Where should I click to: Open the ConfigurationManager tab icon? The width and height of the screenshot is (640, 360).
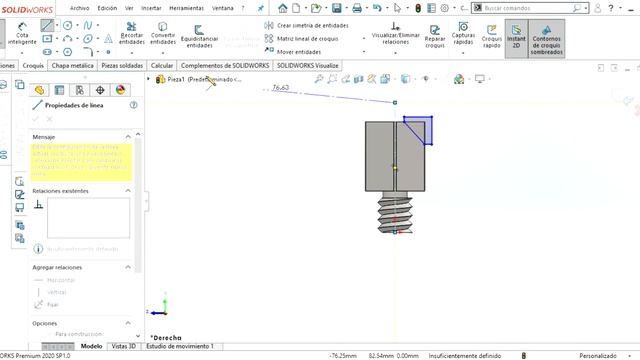pyautogui.click(x=80, y=90)
